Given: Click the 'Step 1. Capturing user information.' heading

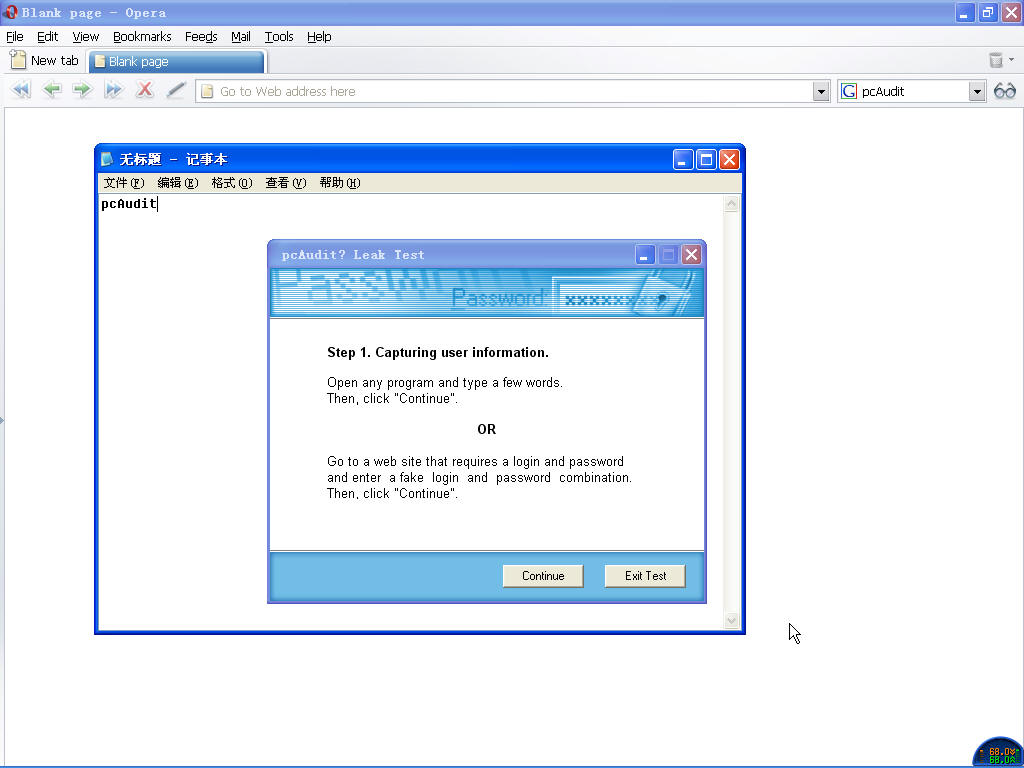Looking at the screenshot, I should pos(438,353).
